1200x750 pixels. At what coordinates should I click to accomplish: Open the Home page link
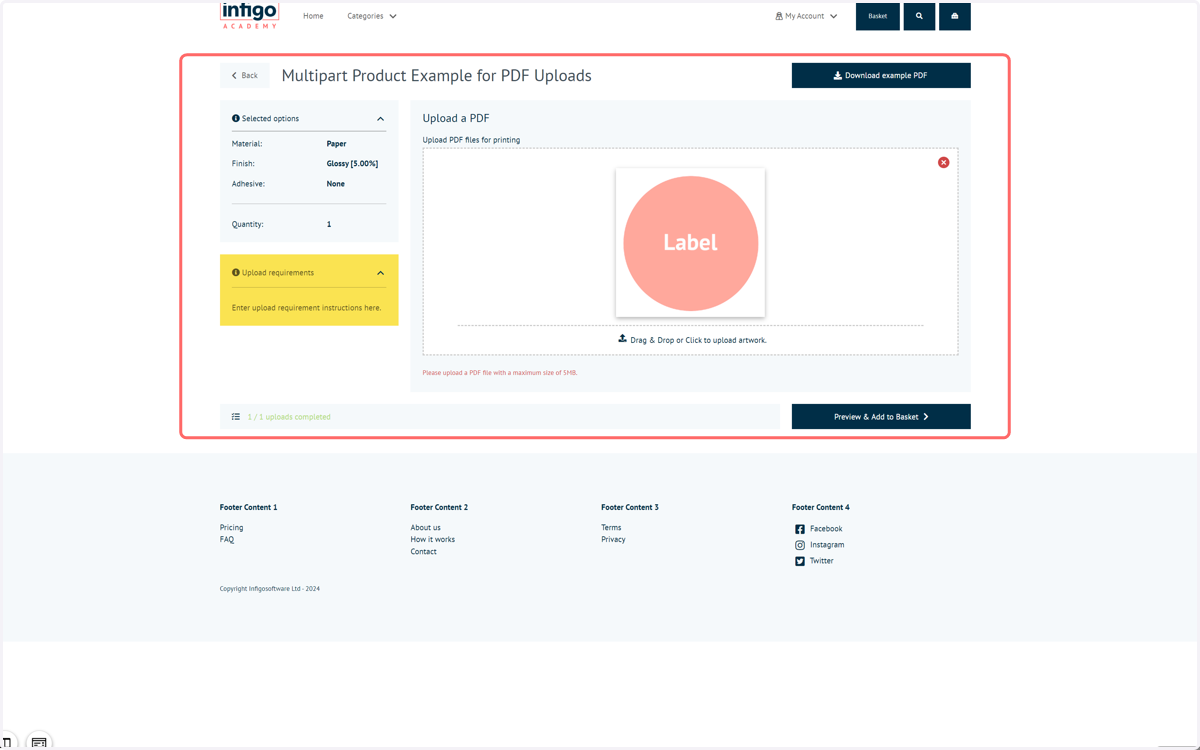313,16
